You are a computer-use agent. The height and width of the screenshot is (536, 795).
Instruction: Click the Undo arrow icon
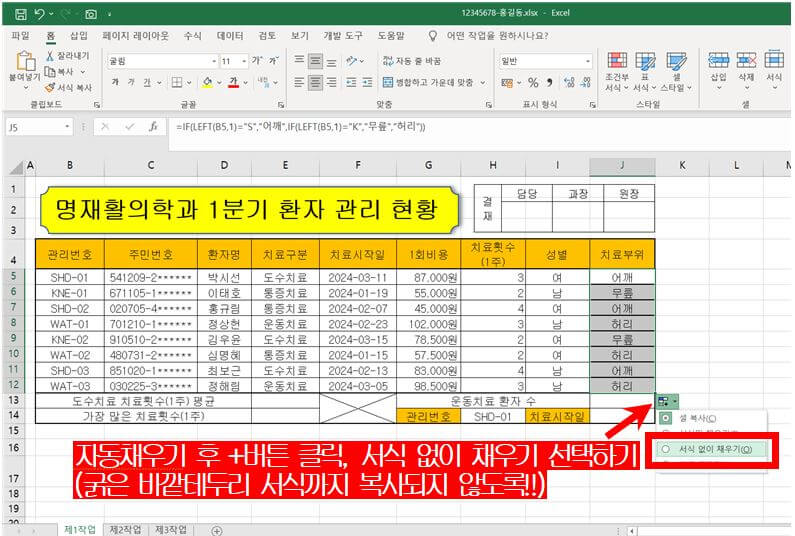pos(39,14)
